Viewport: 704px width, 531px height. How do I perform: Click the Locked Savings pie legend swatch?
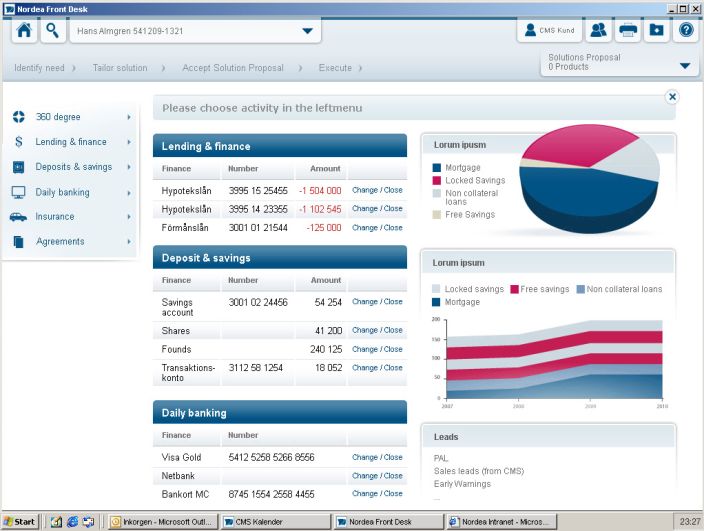(436, 180)
